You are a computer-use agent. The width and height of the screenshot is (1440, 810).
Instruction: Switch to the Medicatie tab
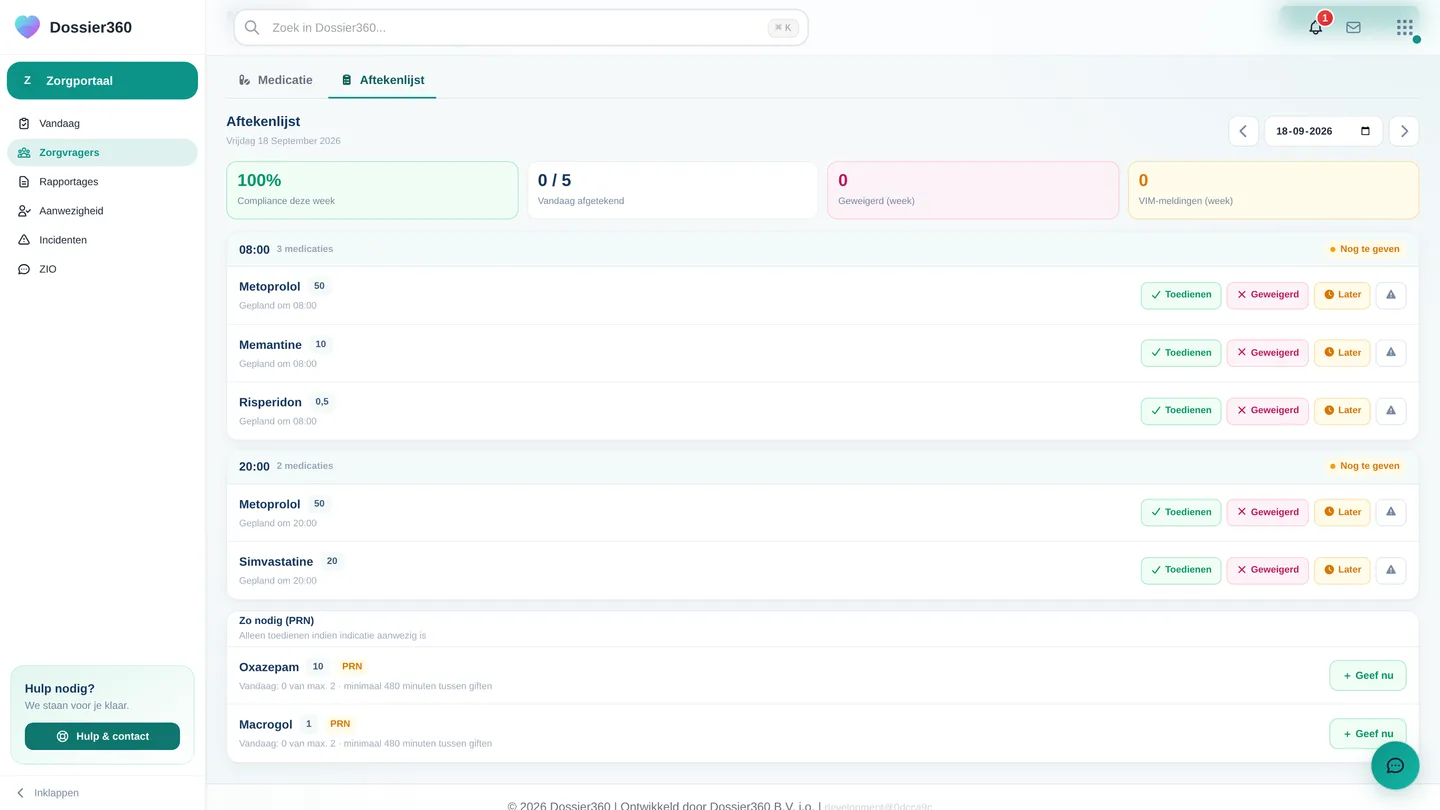tap(275, 80)
